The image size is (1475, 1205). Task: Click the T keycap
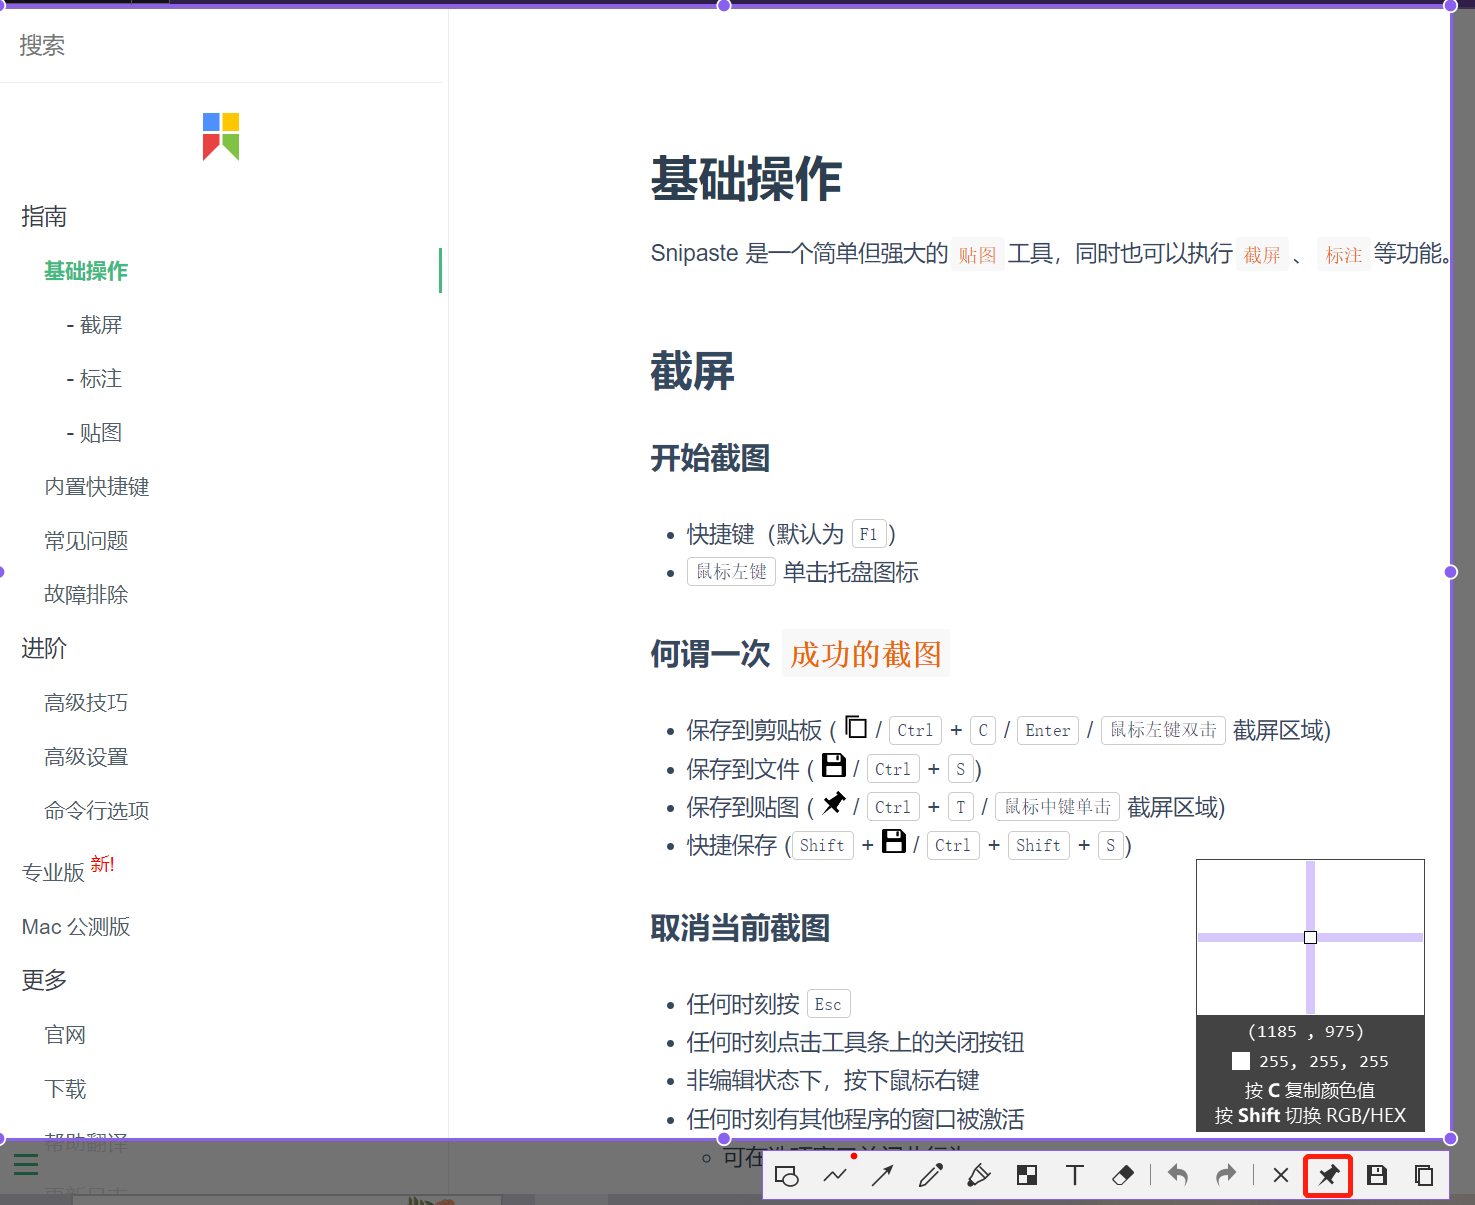click(960, 807)
